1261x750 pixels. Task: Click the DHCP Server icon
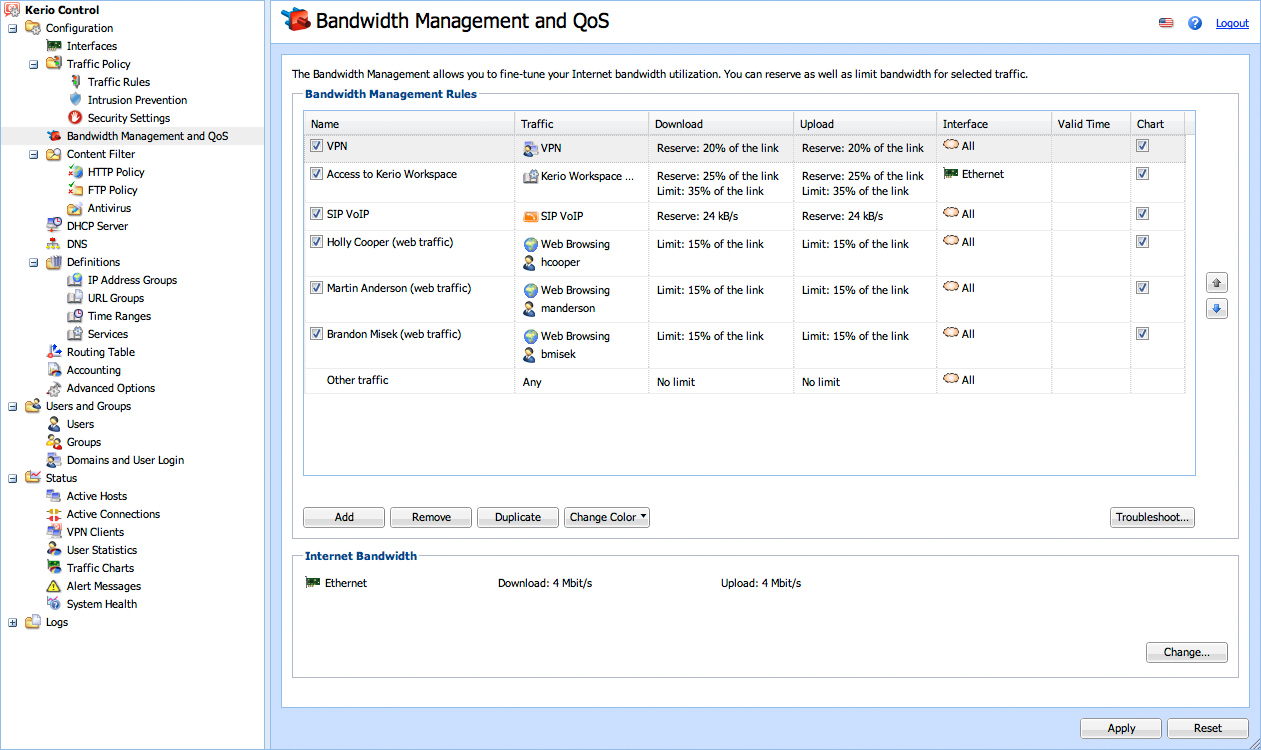(x=55, y=226)
